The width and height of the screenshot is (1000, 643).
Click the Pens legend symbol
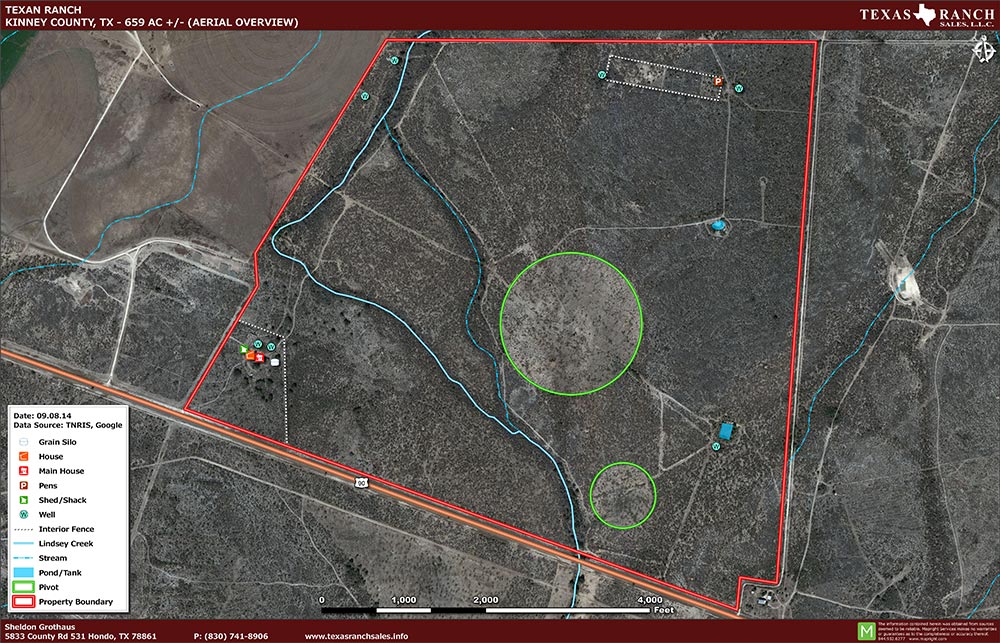[x=22, y=486]
